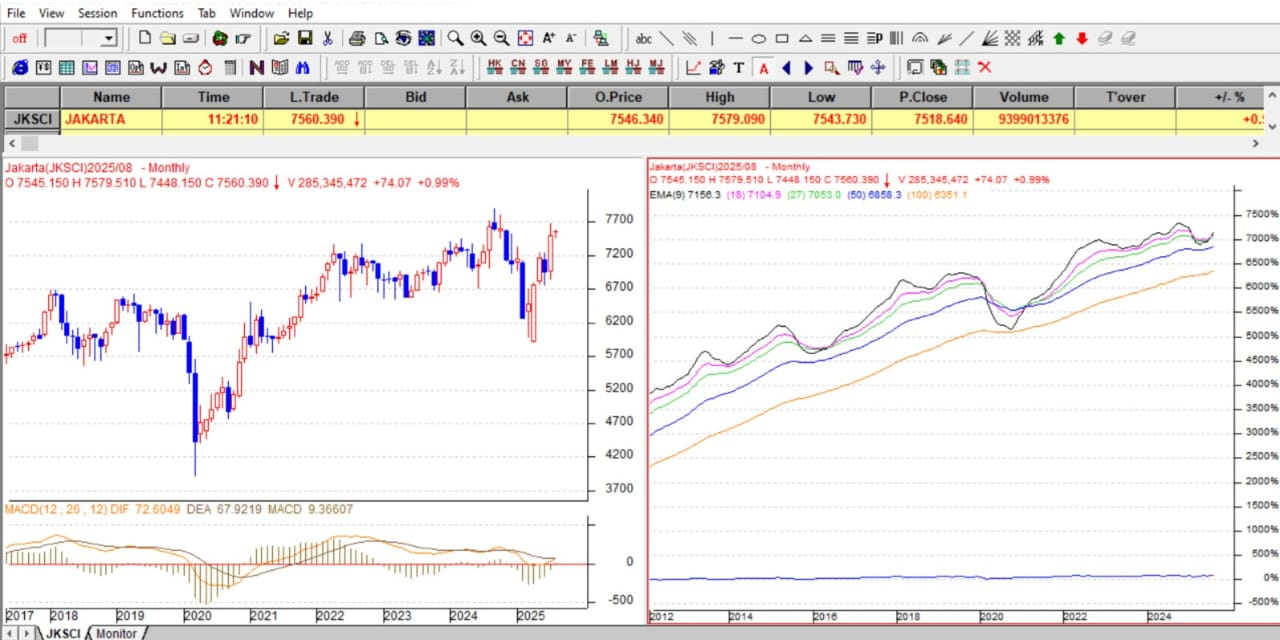The height and width of the screenshot is (640, 1280).
Task: Open the symbol combo box dropdown
Action: point(108,38)
